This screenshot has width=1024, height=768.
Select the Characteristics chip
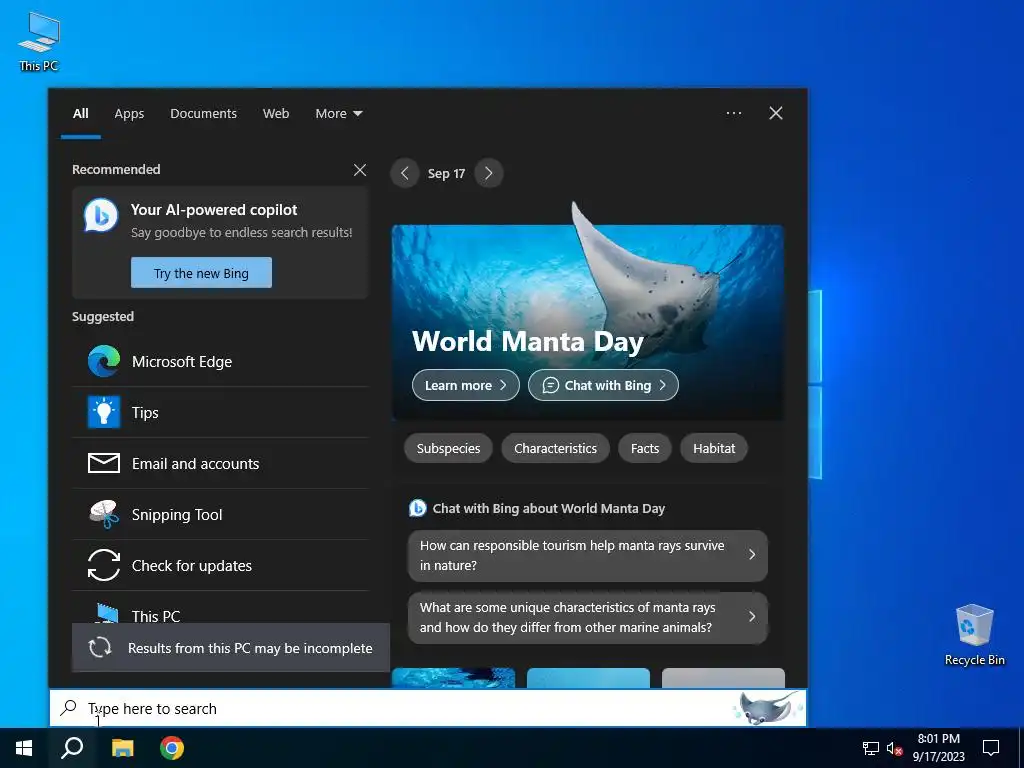tap(555, 448)
